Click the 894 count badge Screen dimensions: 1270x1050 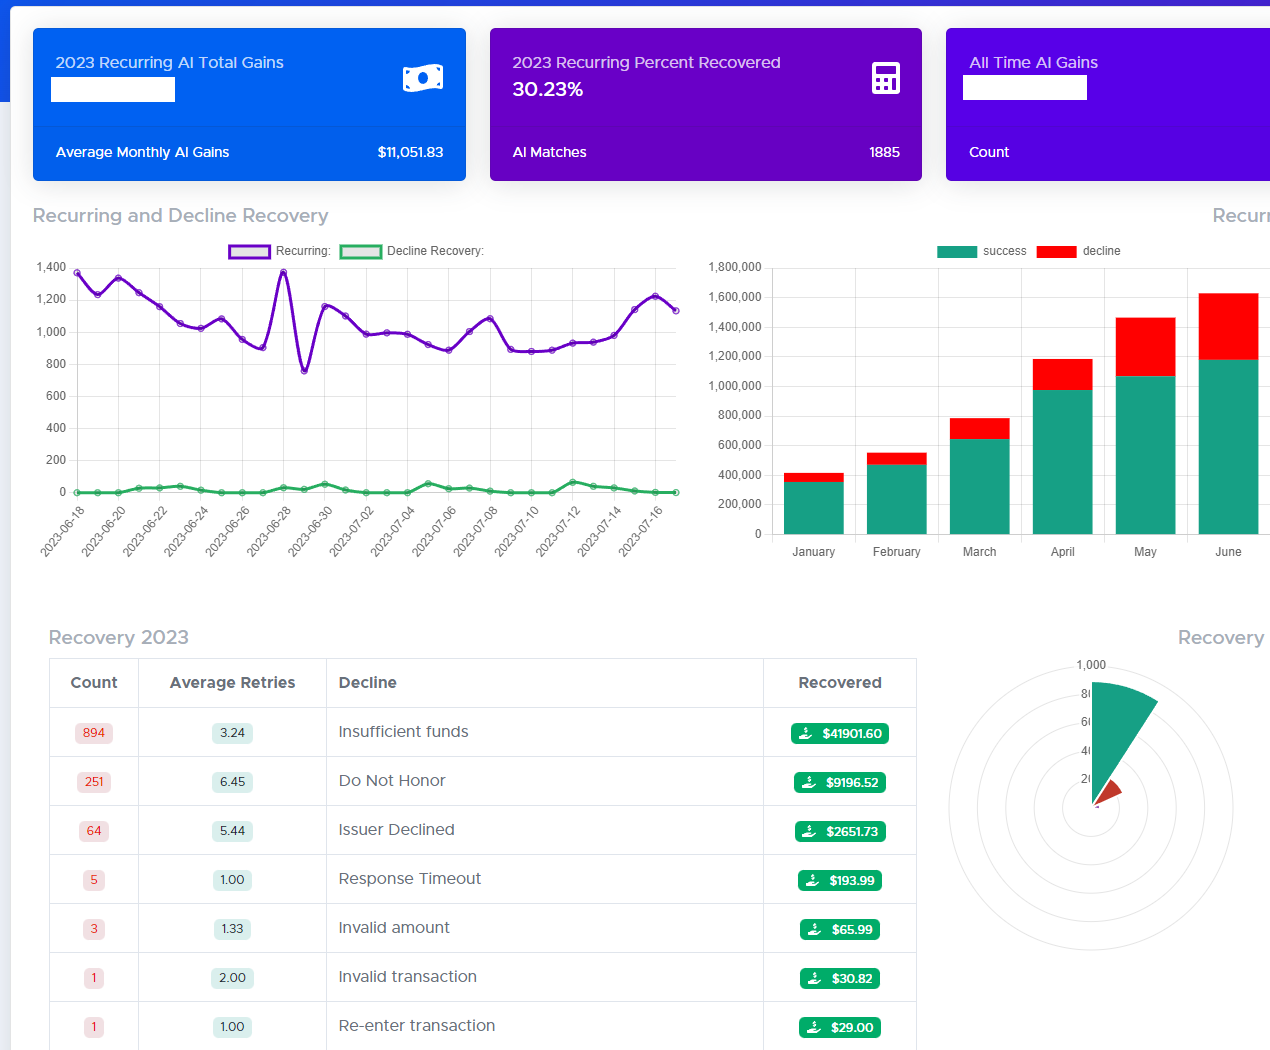tap(94, 733)
